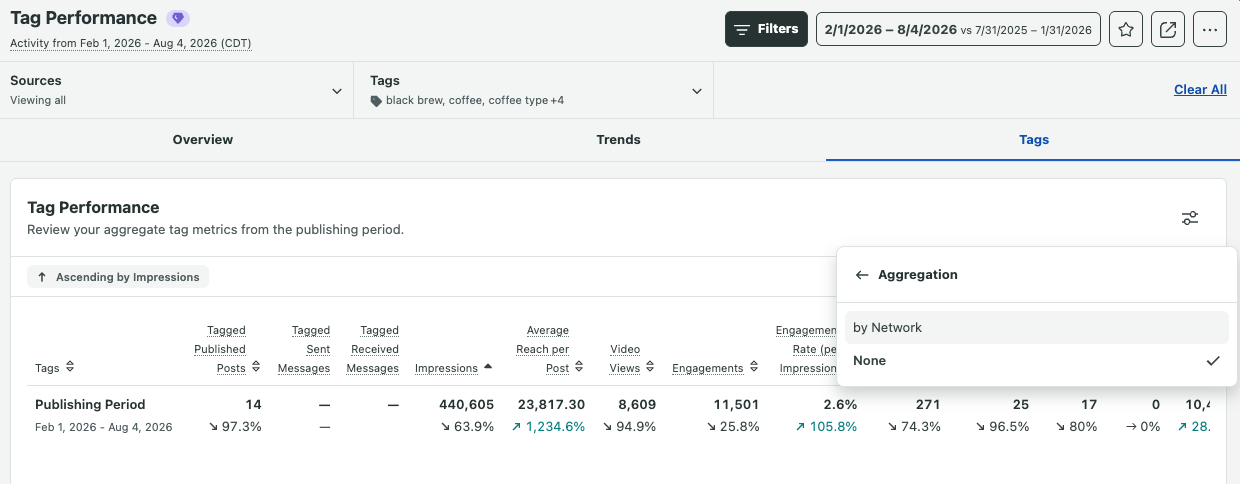Mark report as favorite with star icon
The width and height of the screenshot is (1240, 484).
(x=1126, y=29)
